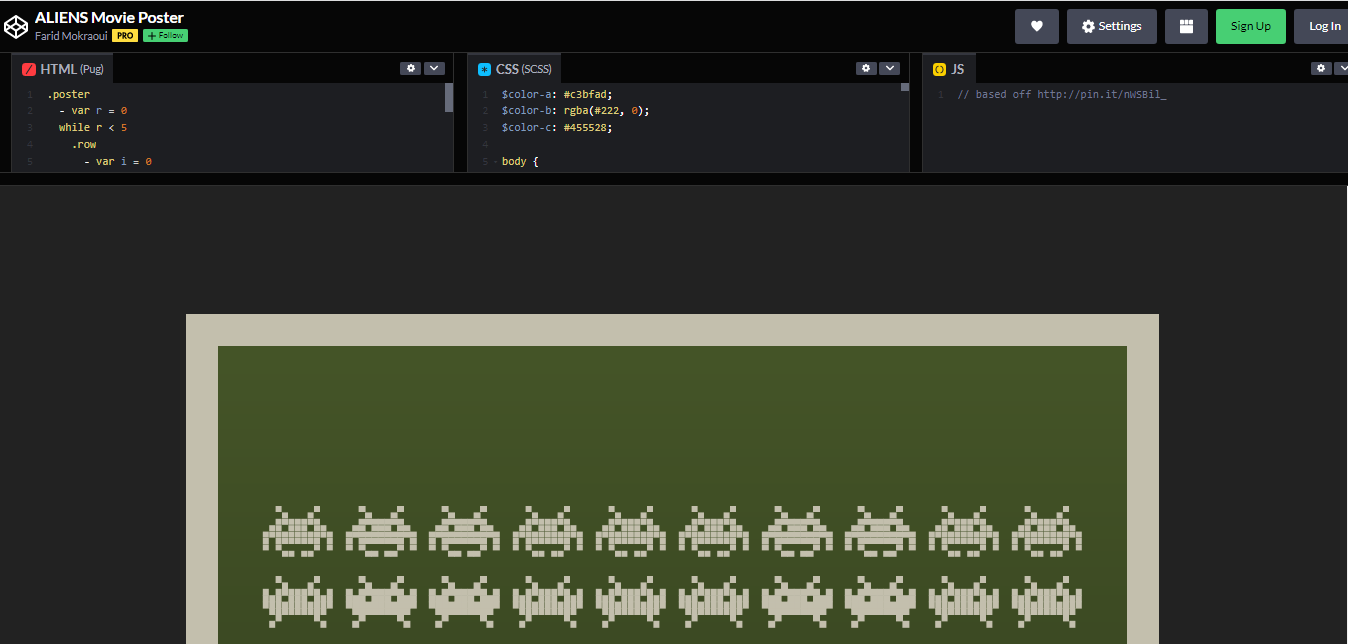The image size is (1348, 644).
Task: Toggle the heart to love this pen
Action: click(x=1036, y=26)
